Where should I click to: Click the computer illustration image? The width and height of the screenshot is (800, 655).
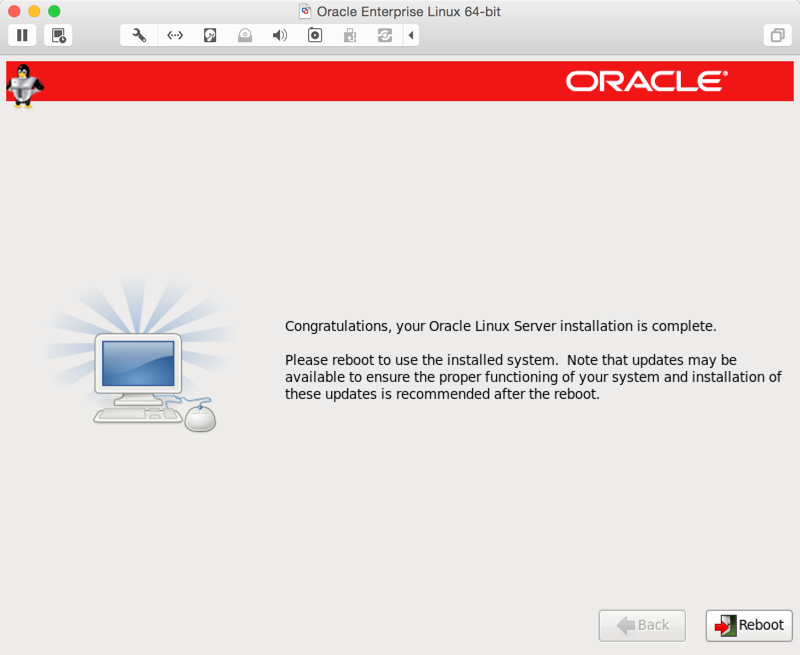[x=140, y=355]
